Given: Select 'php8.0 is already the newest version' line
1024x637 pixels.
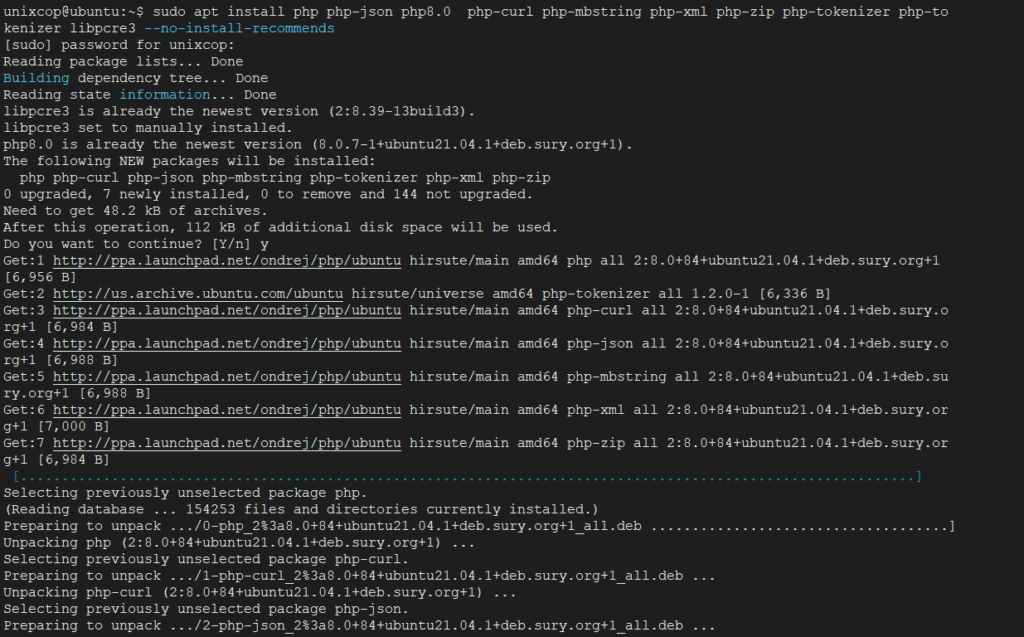Looking at the screenshot, I should (x=318, y=144).
